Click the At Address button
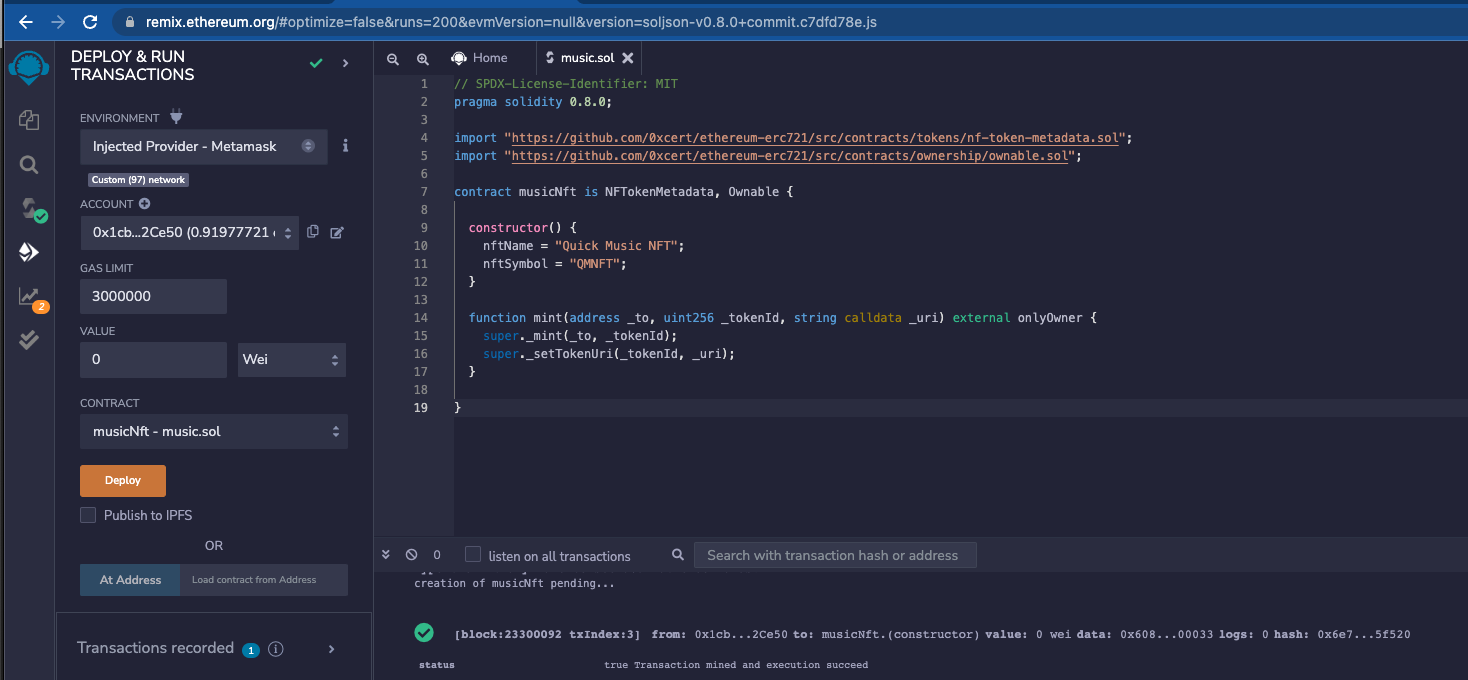Viewport: 1468px width, 680px height. 130,580
